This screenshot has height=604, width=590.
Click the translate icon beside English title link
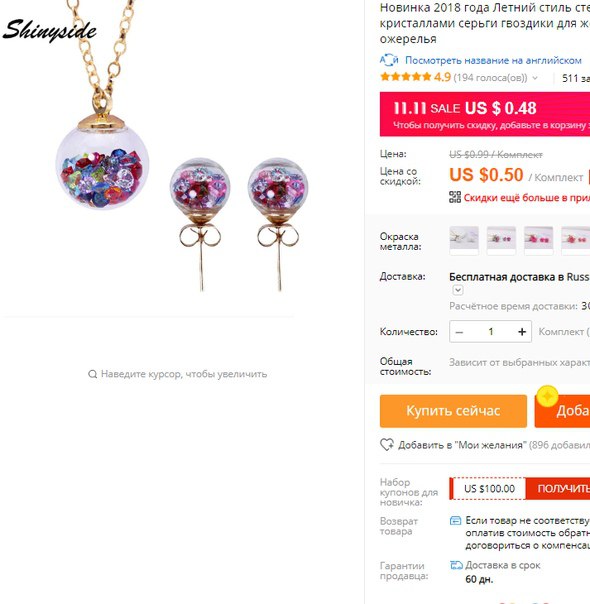(389, 60)
